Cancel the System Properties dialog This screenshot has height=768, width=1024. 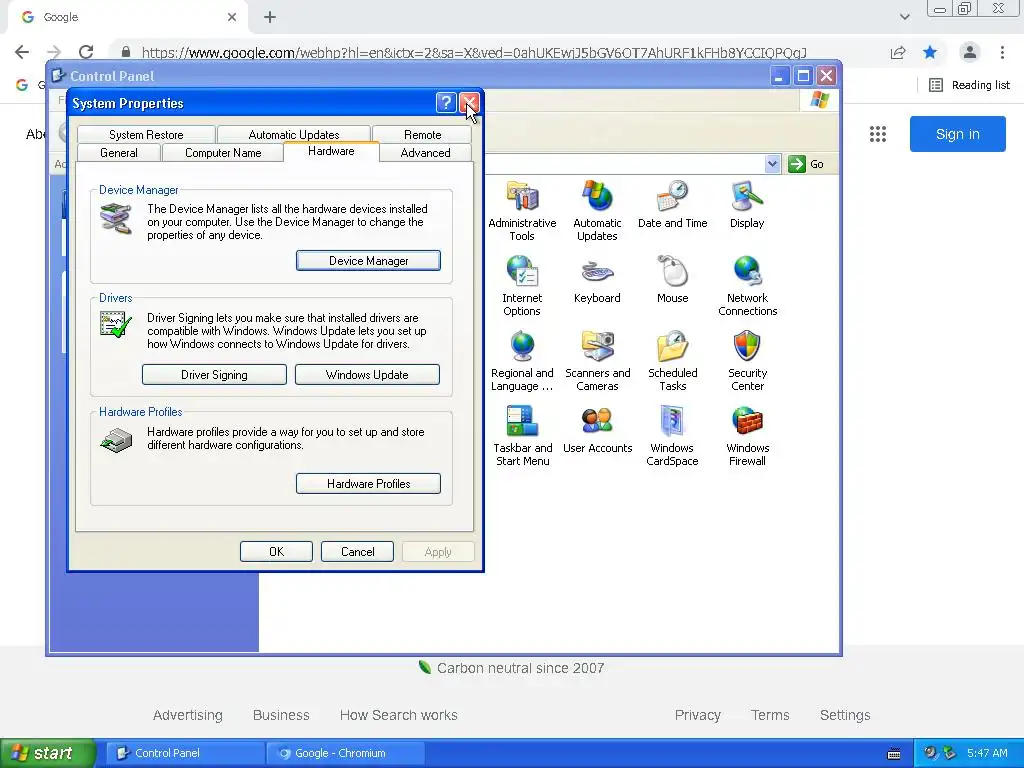pyautogui.click(x=357, y=552)
